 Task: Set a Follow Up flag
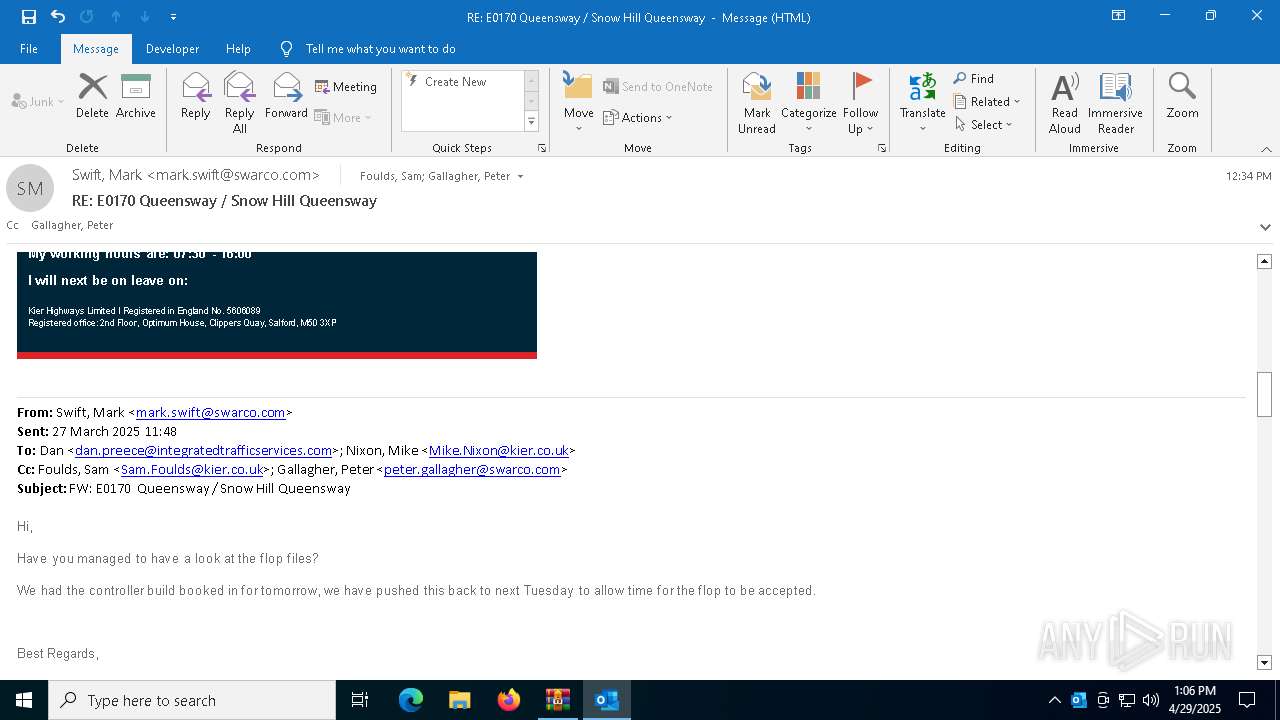click(860, 102)
